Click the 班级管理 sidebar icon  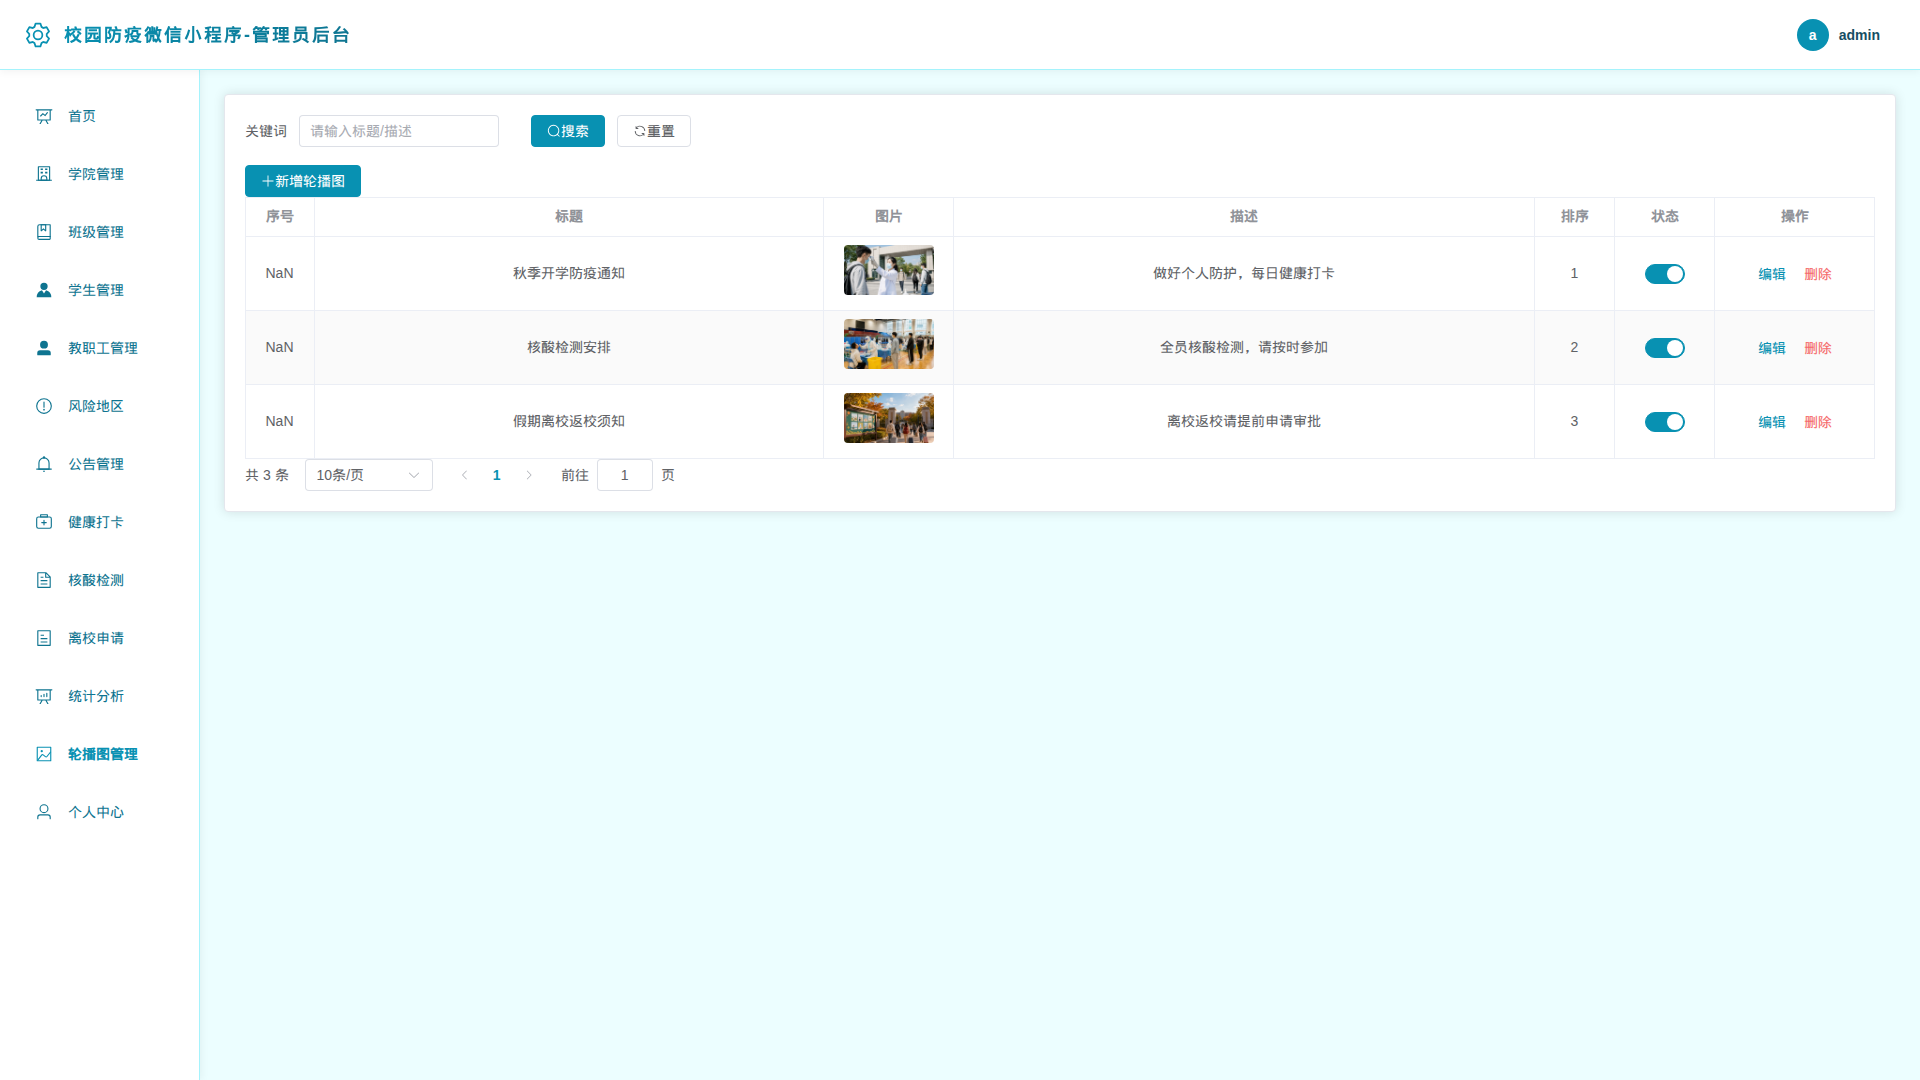(x=44, y=232)
